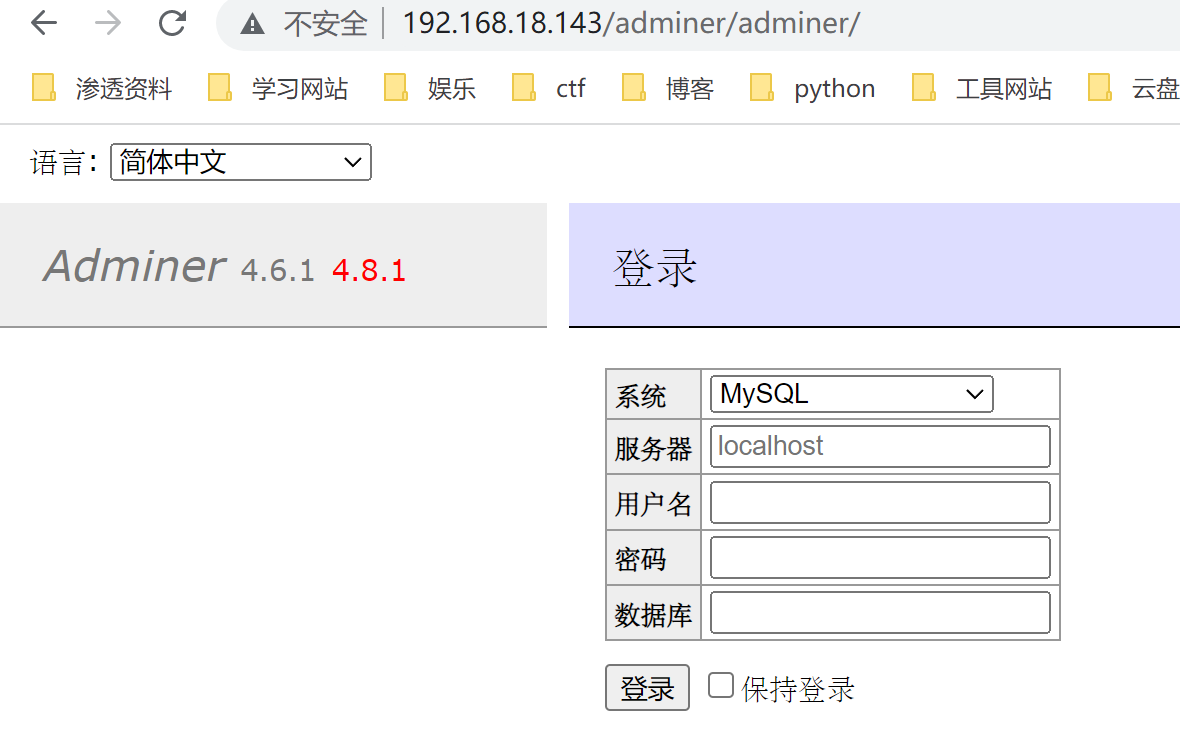Expand the database system selector arrow
Image resolution: width=1180 pixels, height=732 pixels.
974,394
